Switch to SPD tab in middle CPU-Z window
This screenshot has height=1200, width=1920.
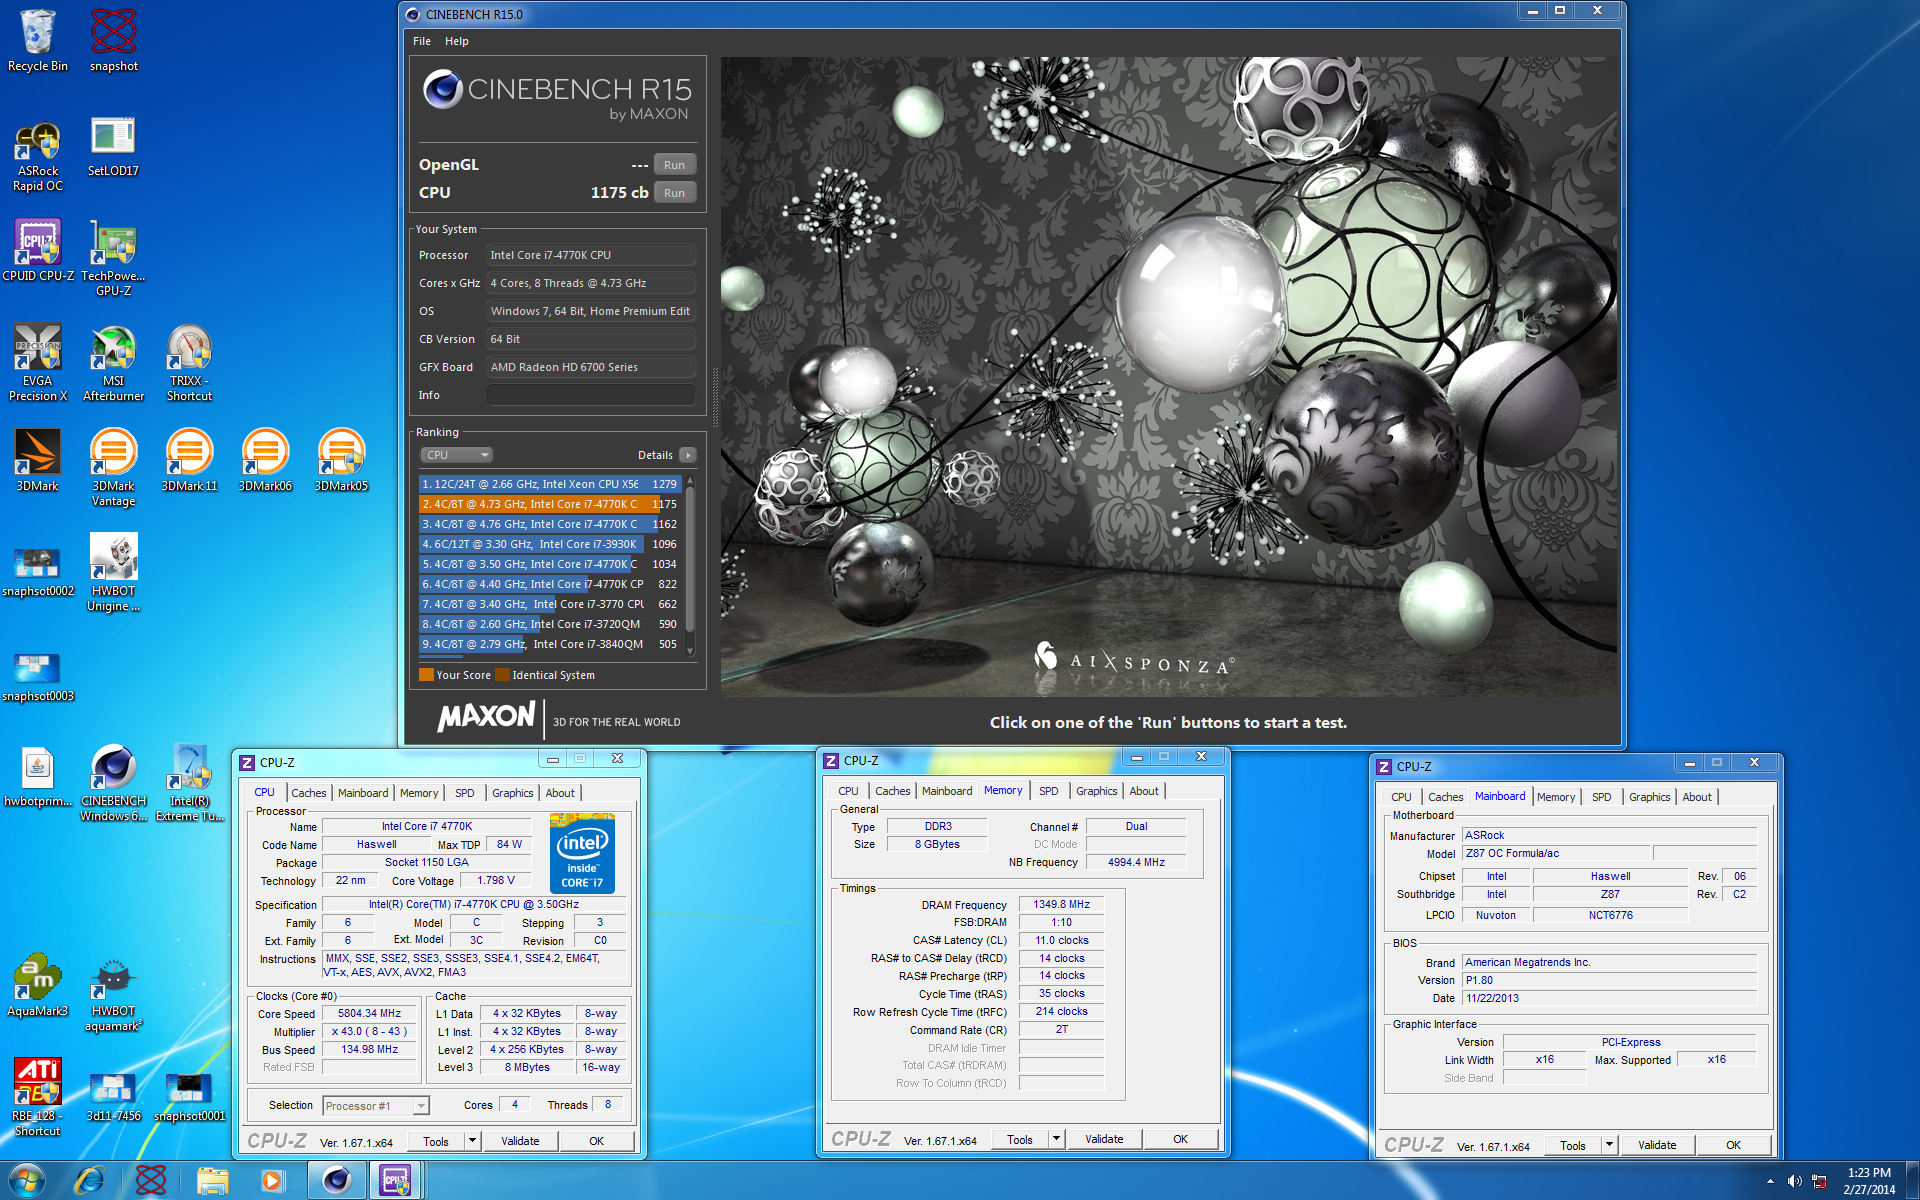1048,791
